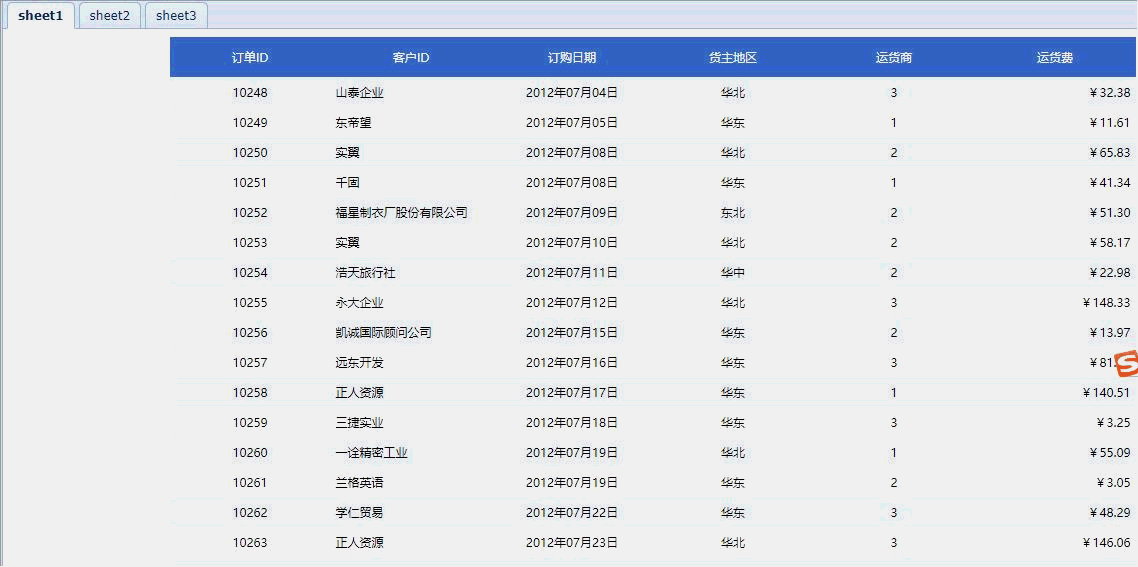Select order ID cell 10255
Viewport: 1138px width, 567px height.
coord(250,303)
